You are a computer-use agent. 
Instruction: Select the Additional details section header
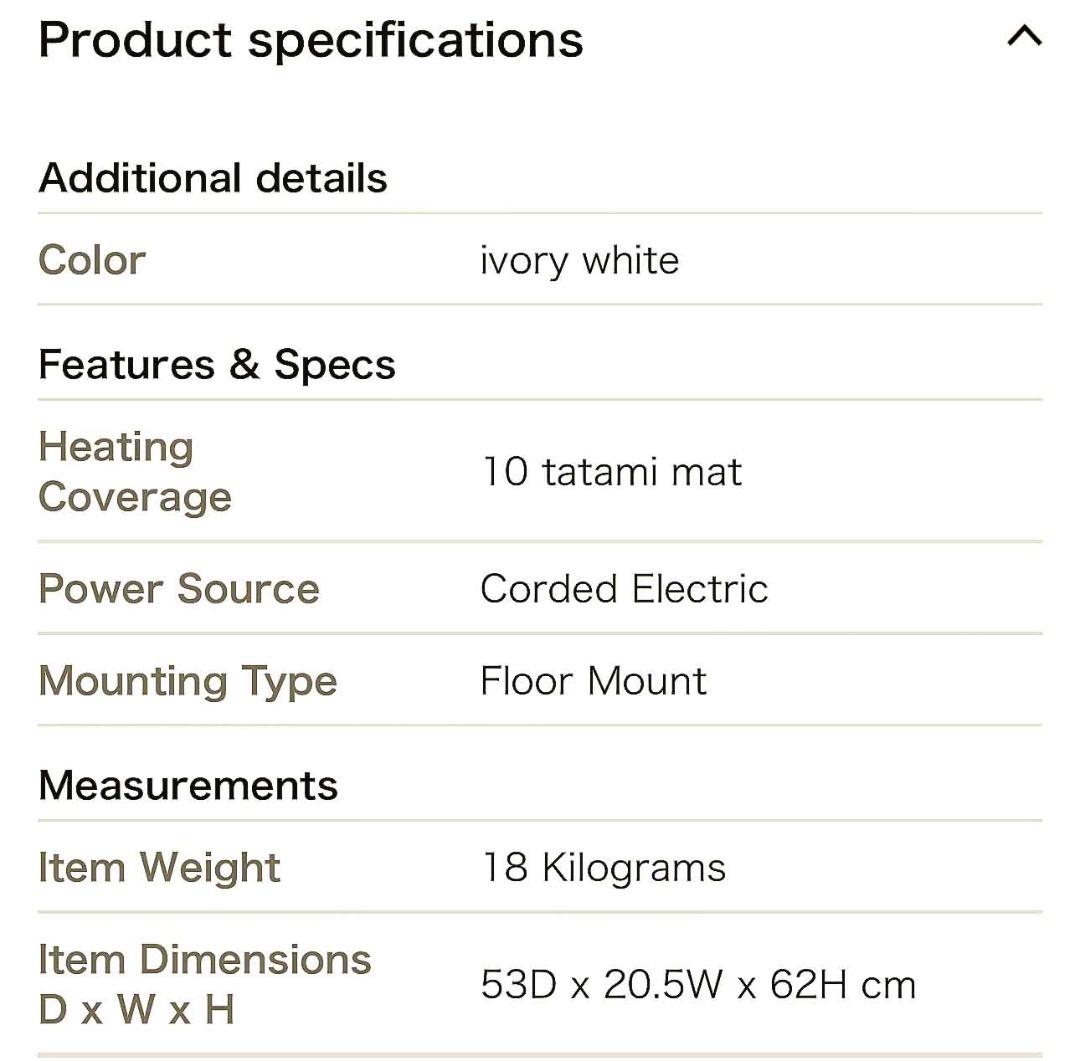[x=212, y=178]
